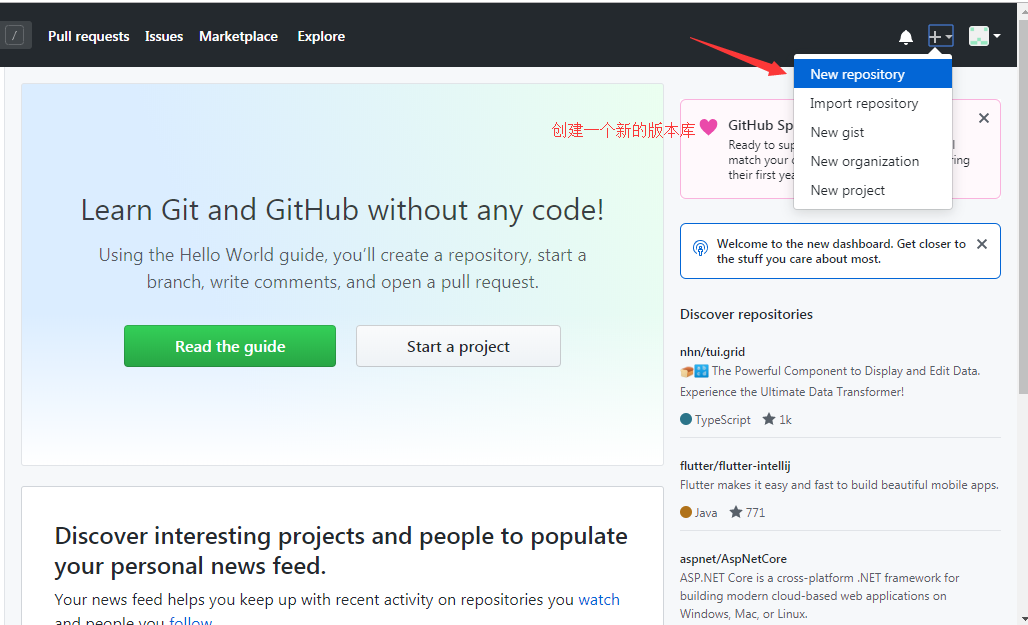
Task: Click the star count 1k for tui.grid
Action: 777,419
